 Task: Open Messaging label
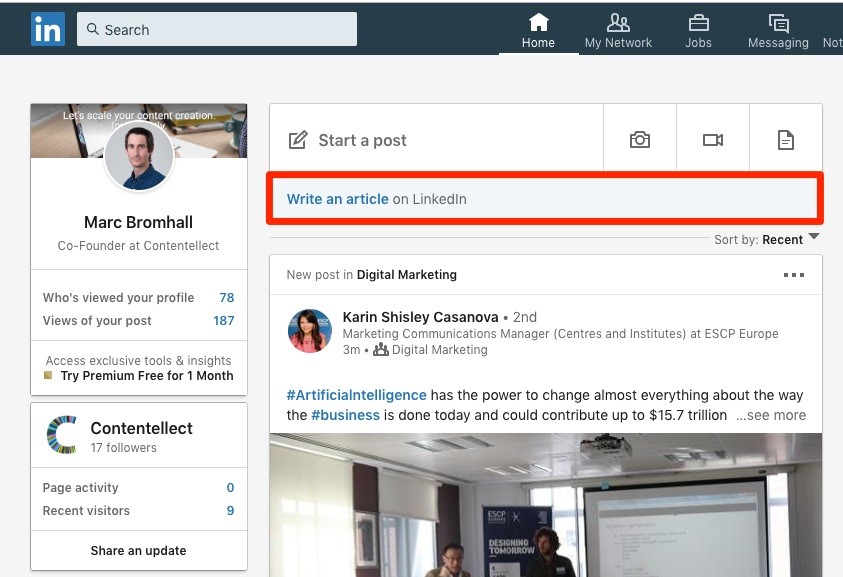tap(778, 42)
